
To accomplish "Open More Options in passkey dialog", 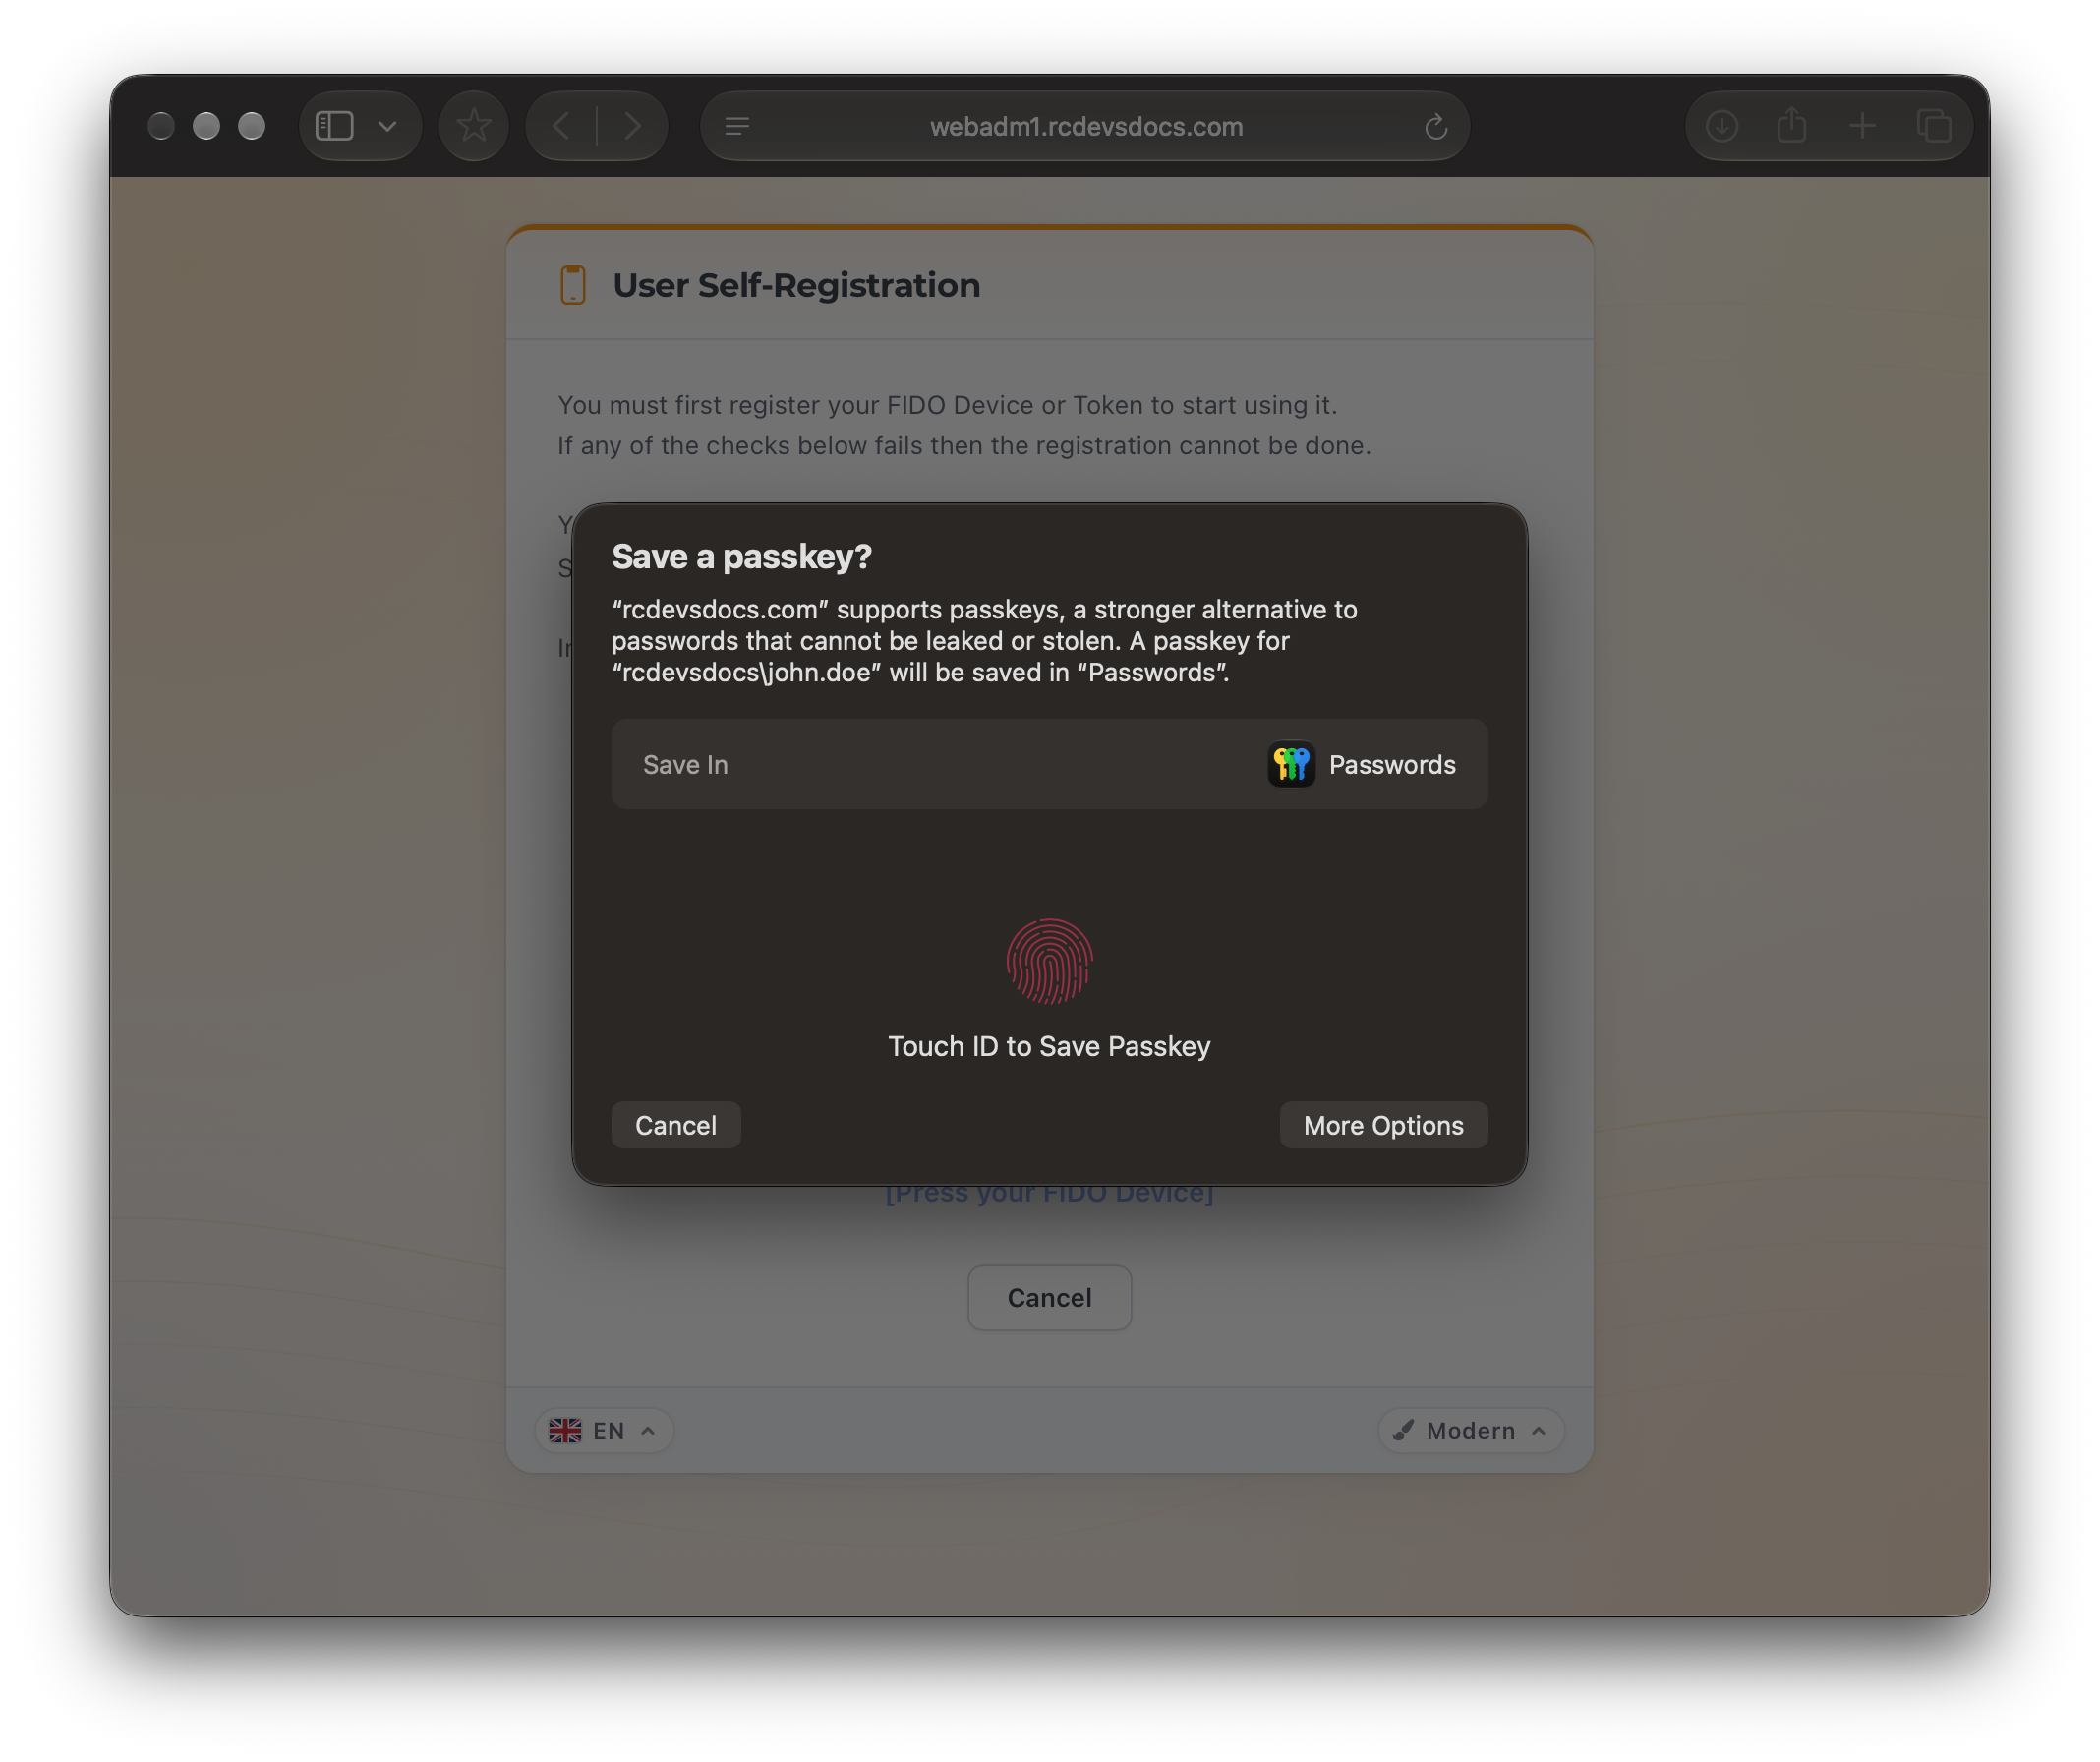I will (x=1383, y=1126).
